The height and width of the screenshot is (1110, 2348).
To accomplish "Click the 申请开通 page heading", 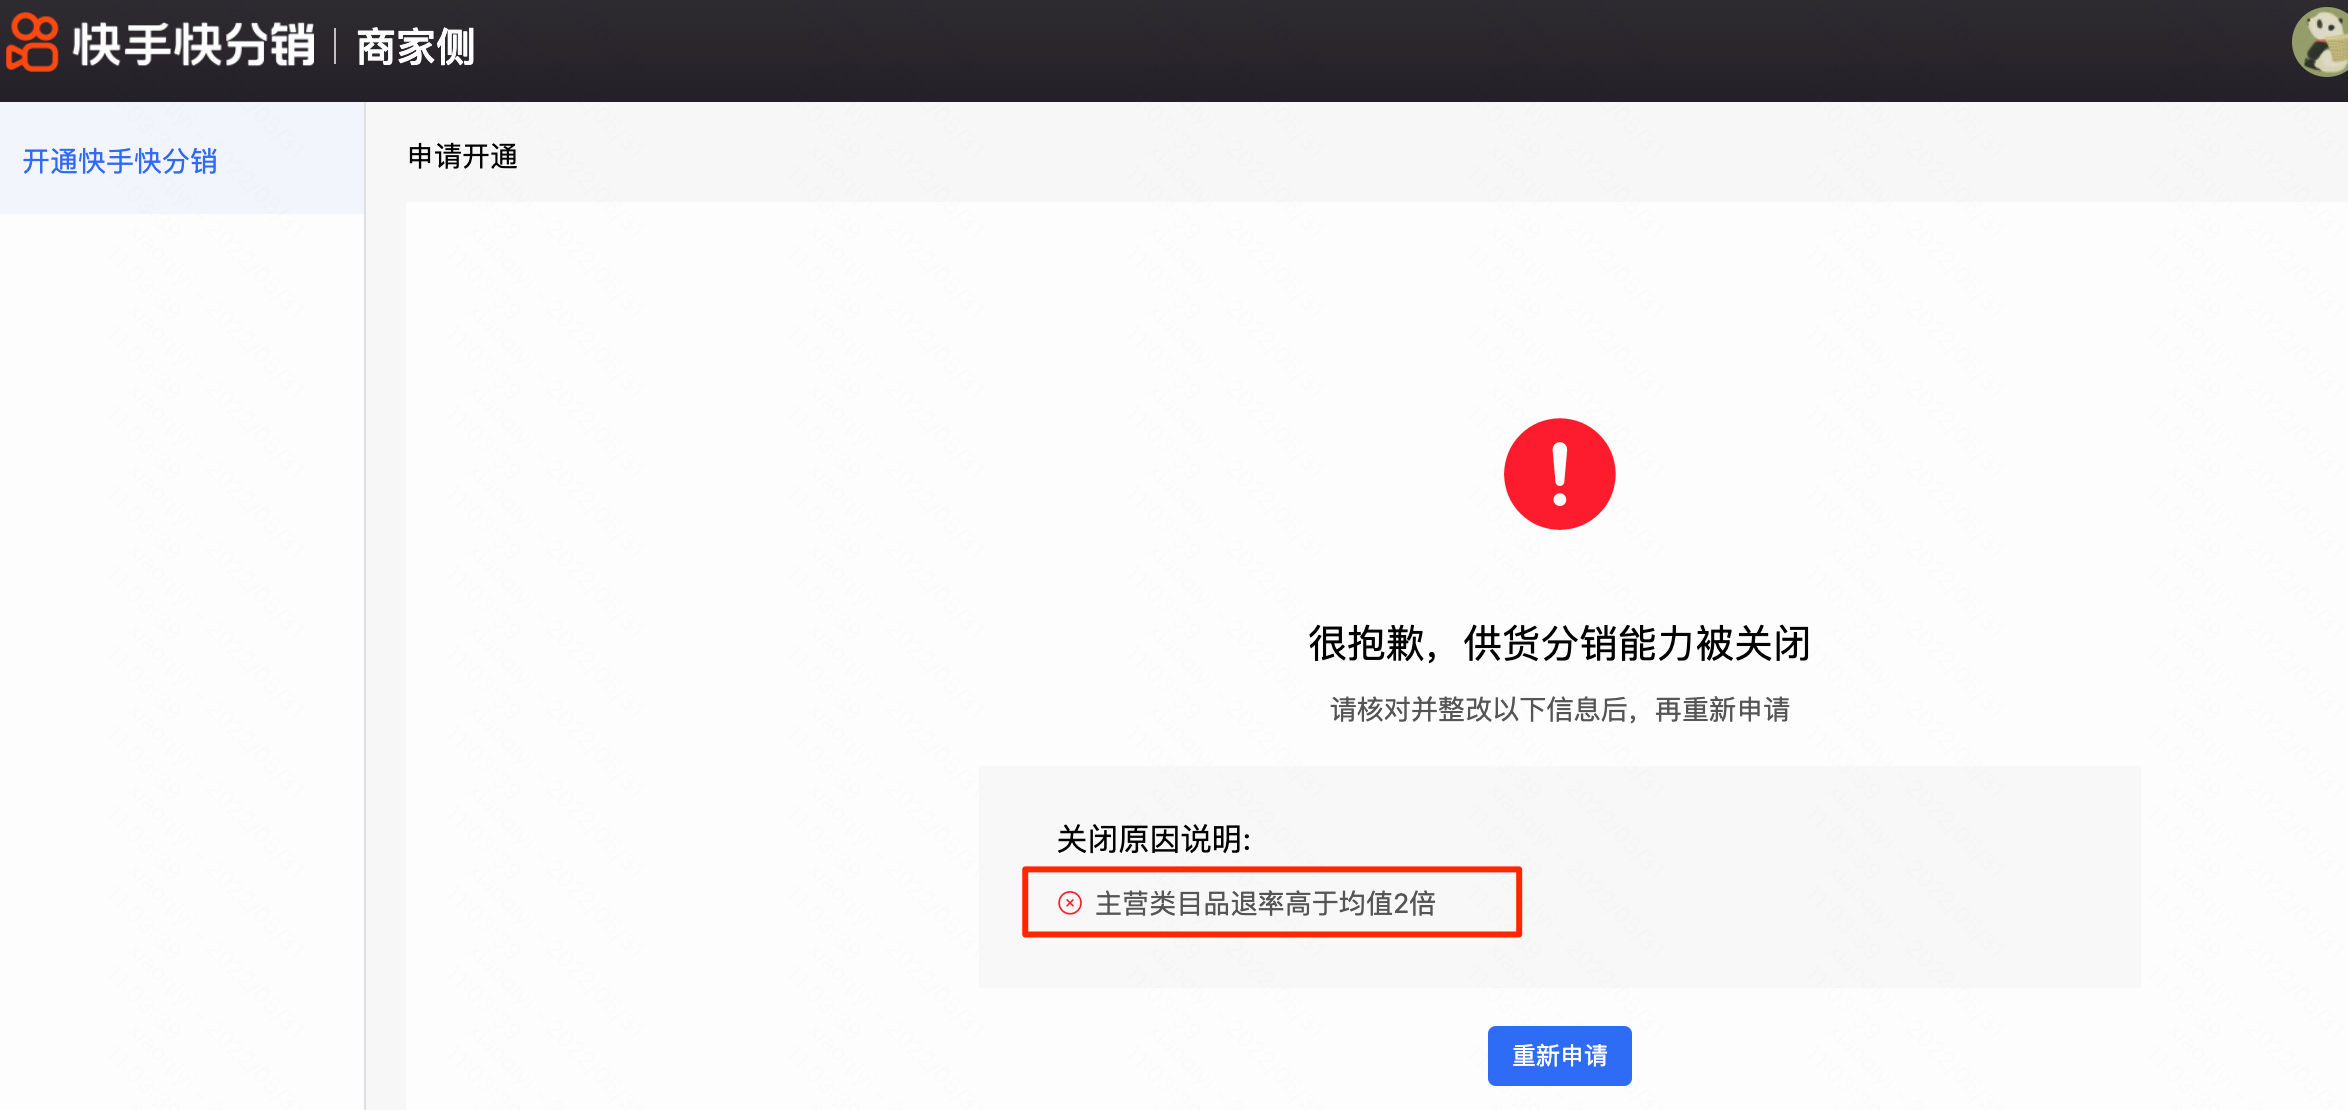I will [x=462, y=157].
